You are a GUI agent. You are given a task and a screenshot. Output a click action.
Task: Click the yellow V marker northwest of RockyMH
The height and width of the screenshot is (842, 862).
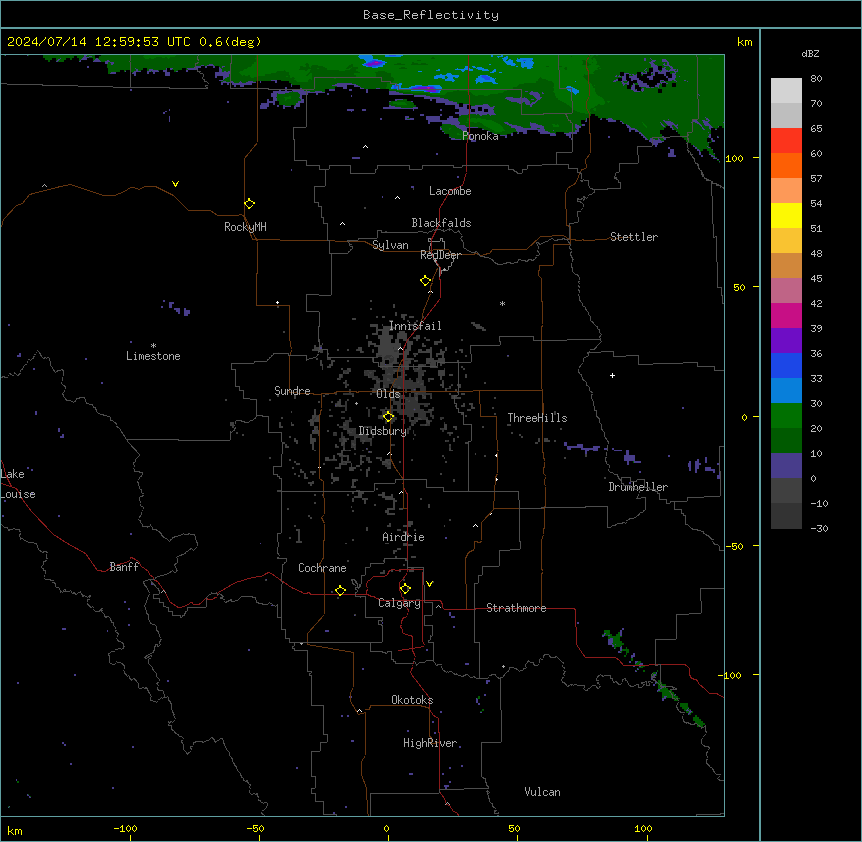tap(175, 184)
